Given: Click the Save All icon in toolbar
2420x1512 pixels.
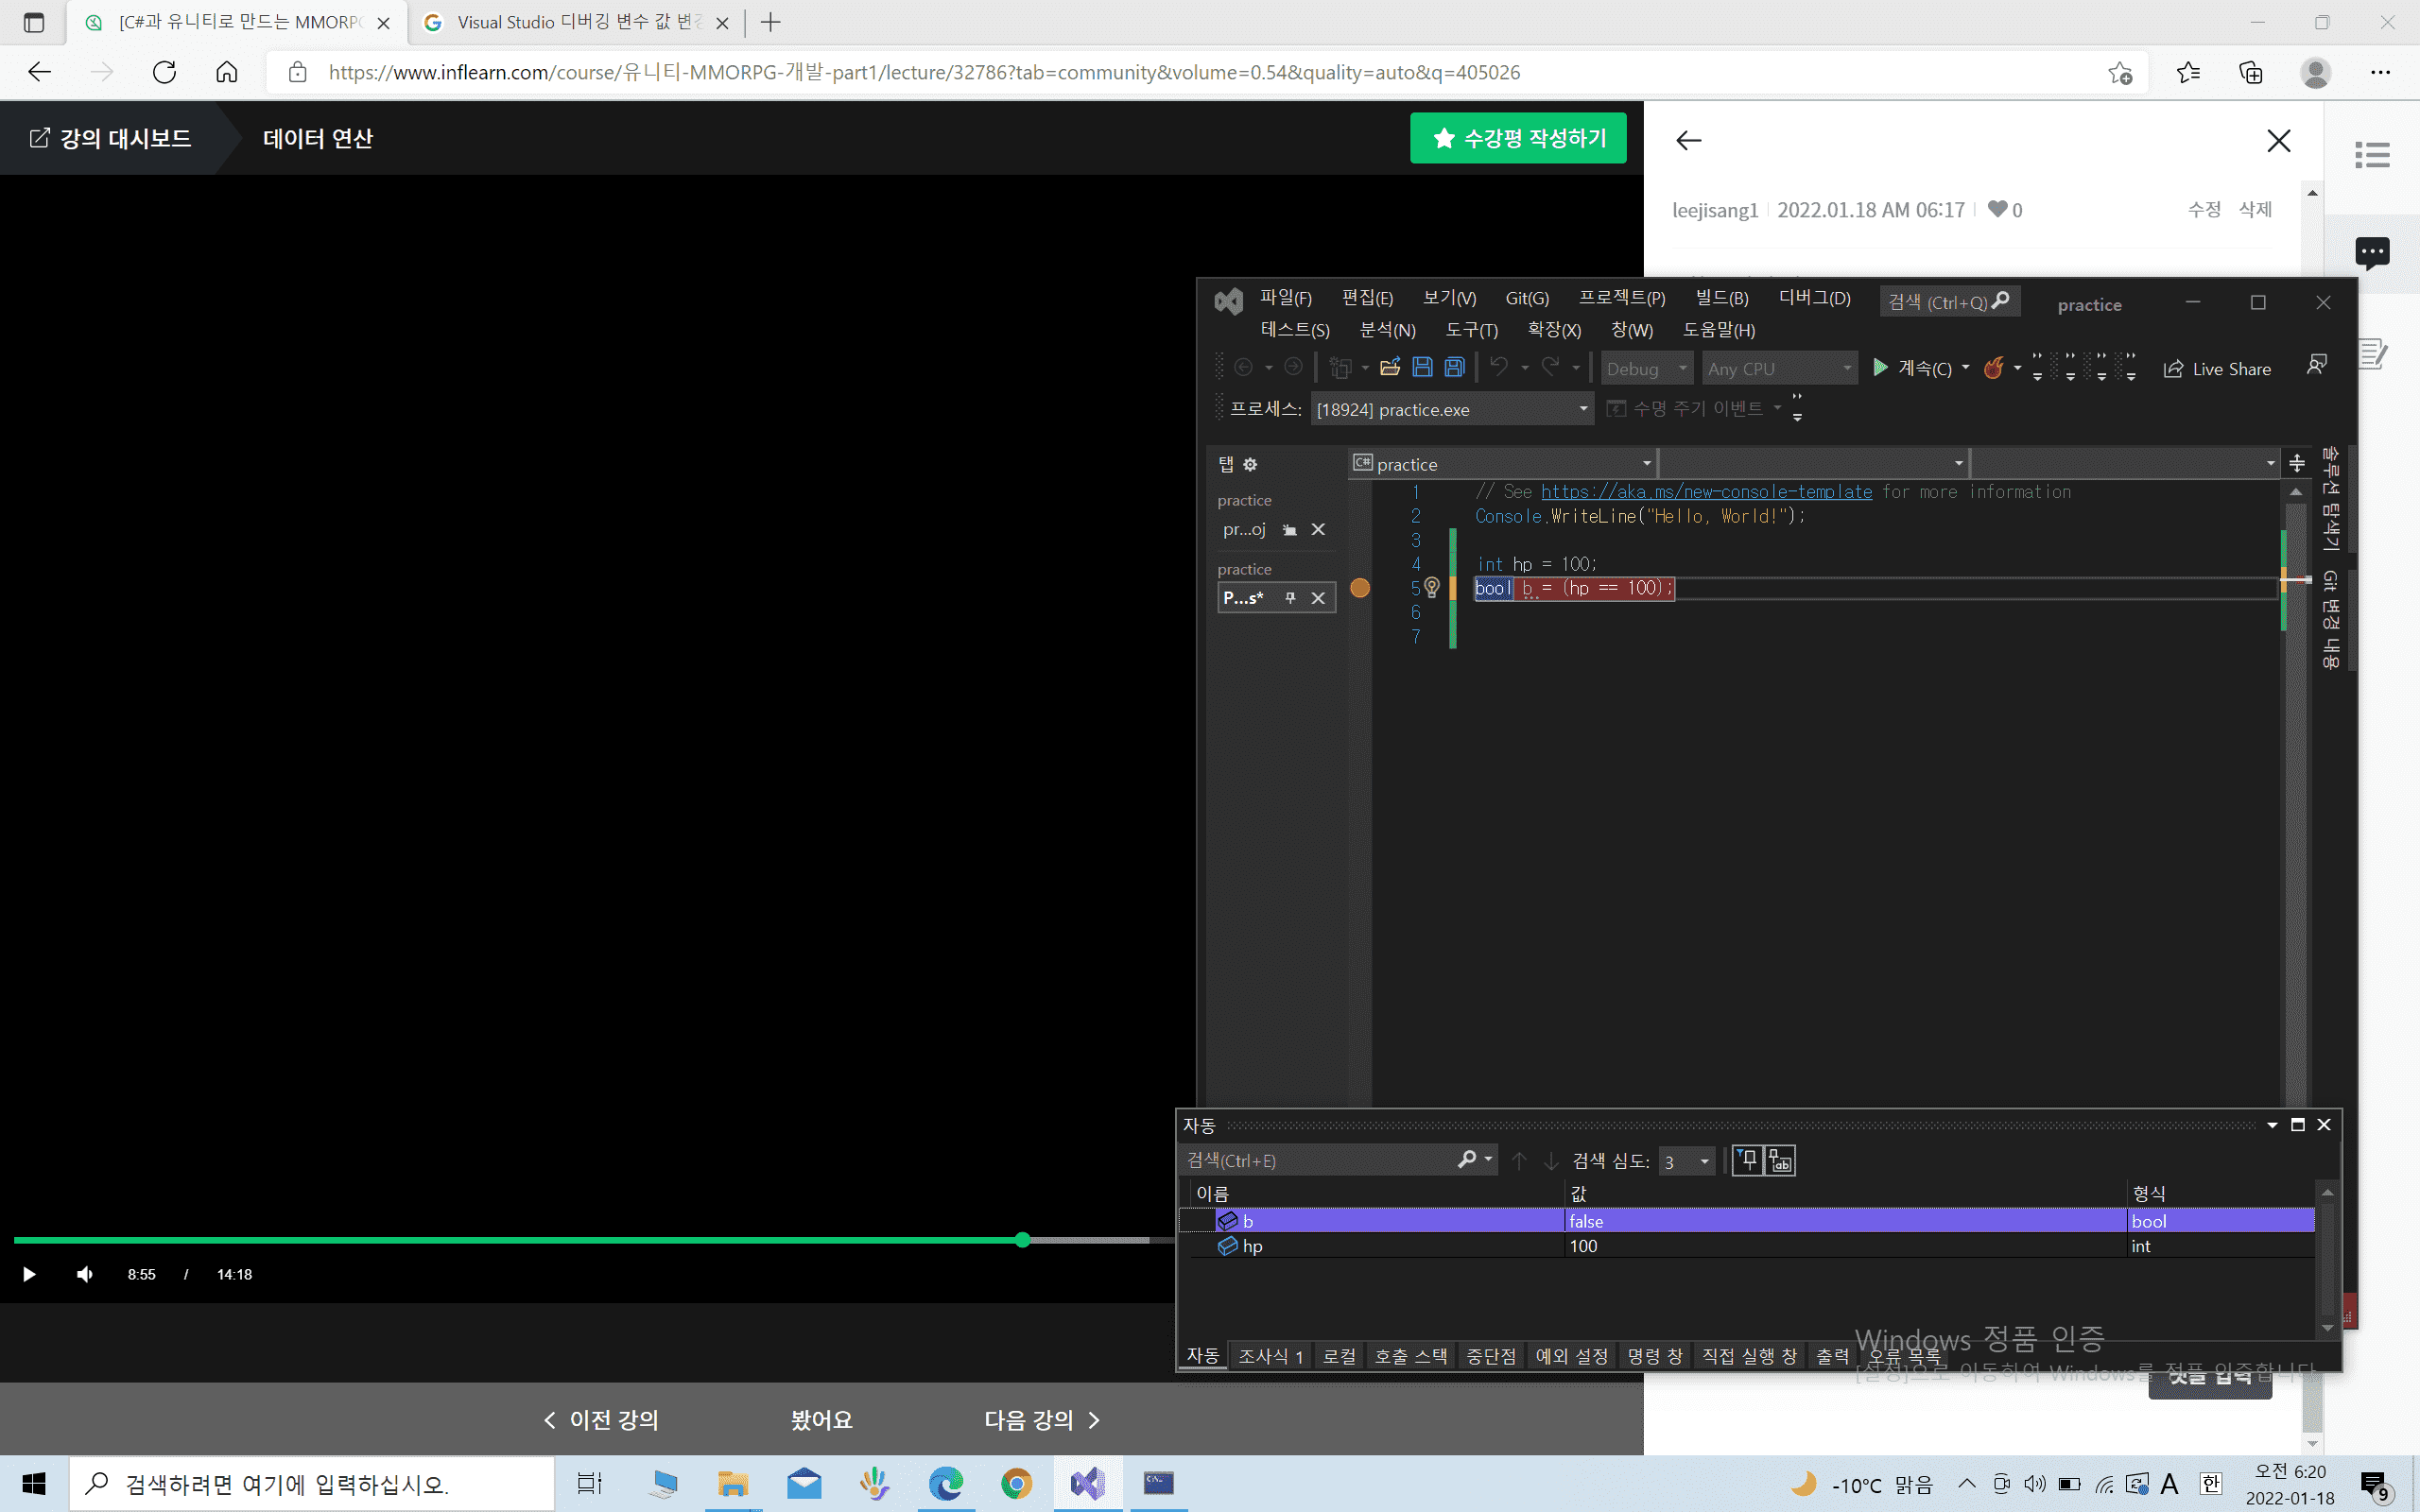Looking at the screenshot, I should coord(1454,368).
